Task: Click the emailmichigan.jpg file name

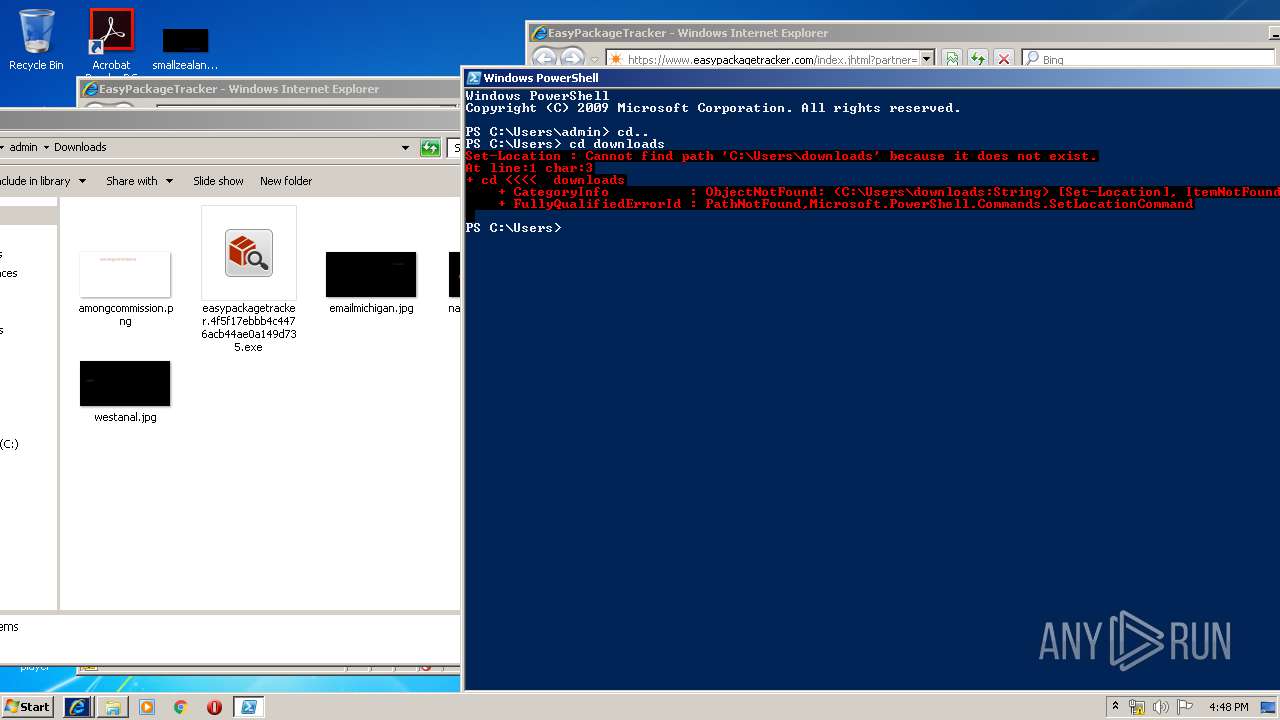Action: 371,308
